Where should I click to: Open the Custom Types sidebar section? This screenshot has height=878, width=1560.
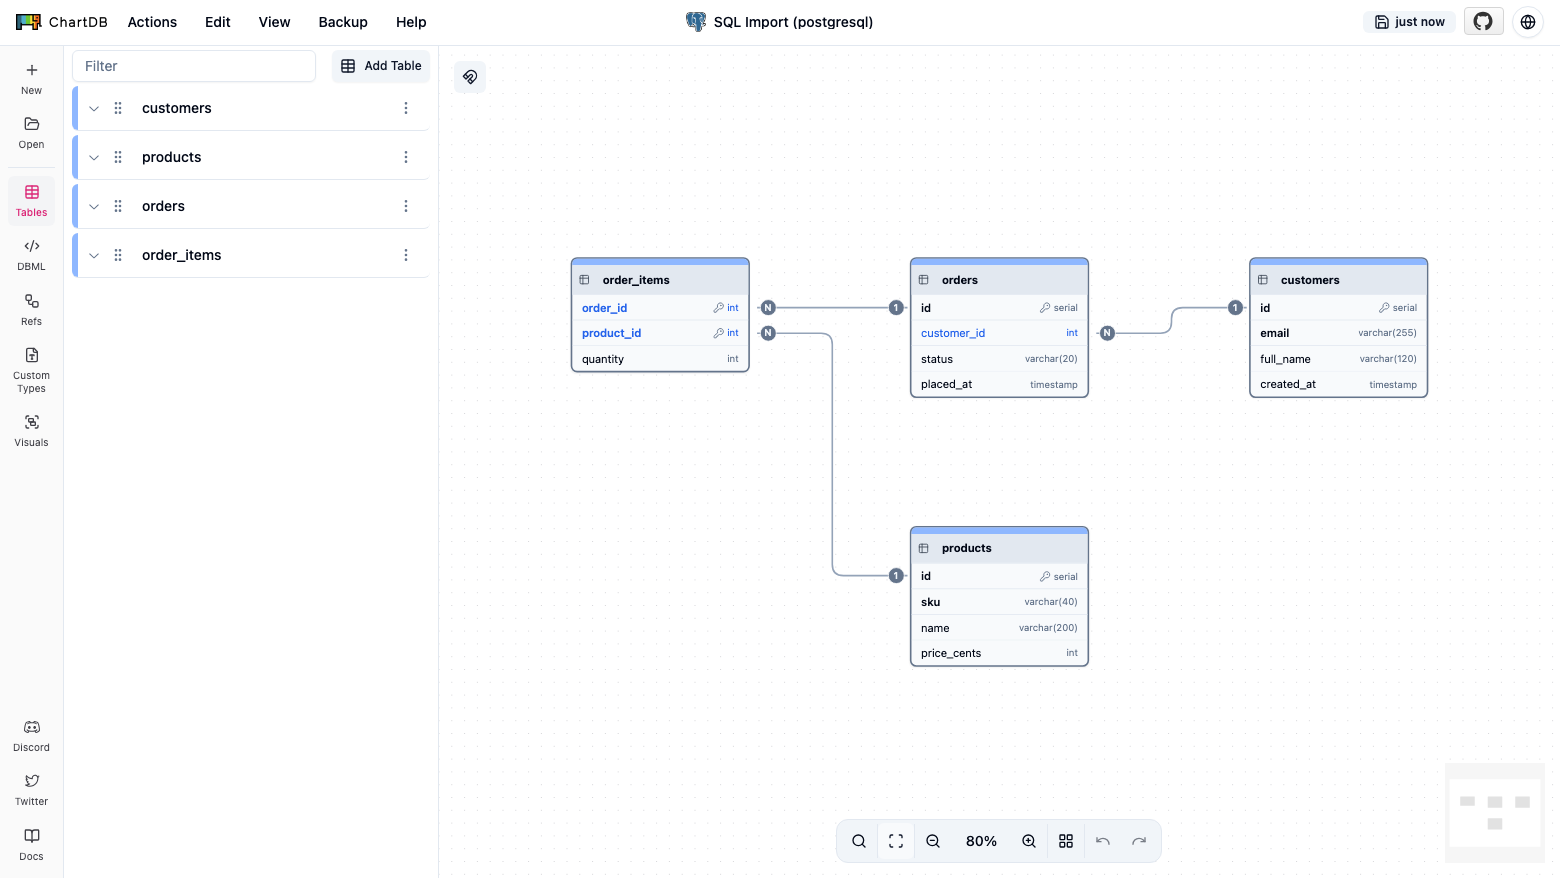click(x=31, y=369)
